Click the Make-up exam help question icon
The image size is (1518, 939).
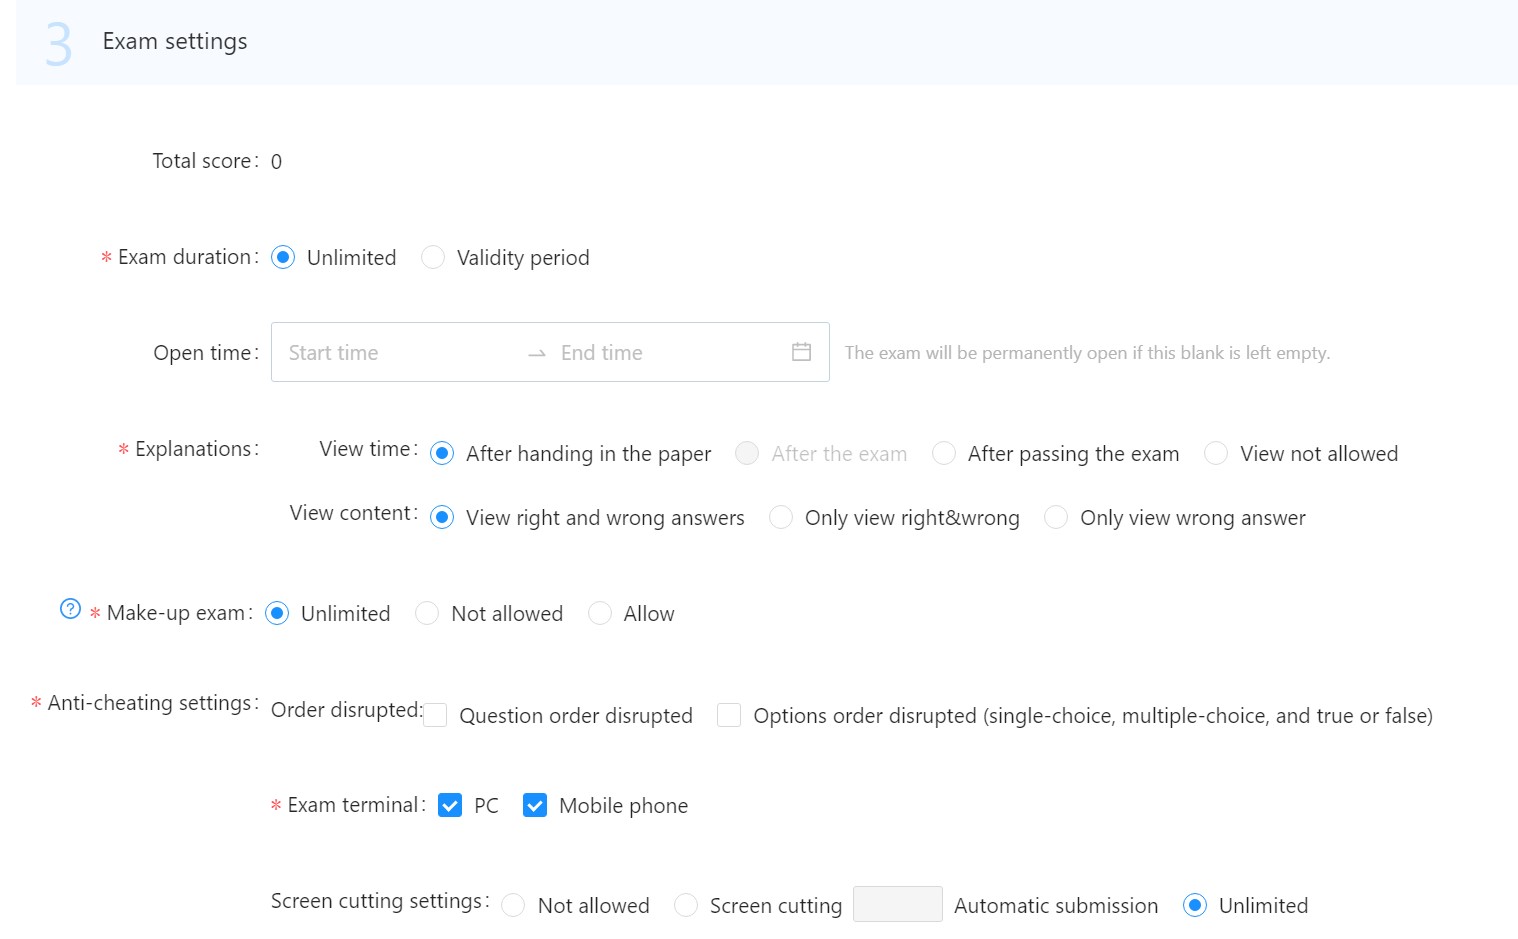click(x=70, y=608)
